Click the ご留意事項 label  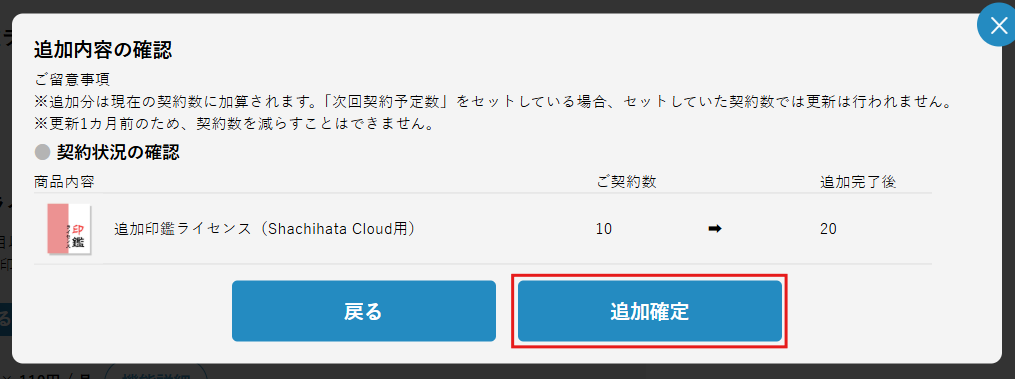click(72, 80)
